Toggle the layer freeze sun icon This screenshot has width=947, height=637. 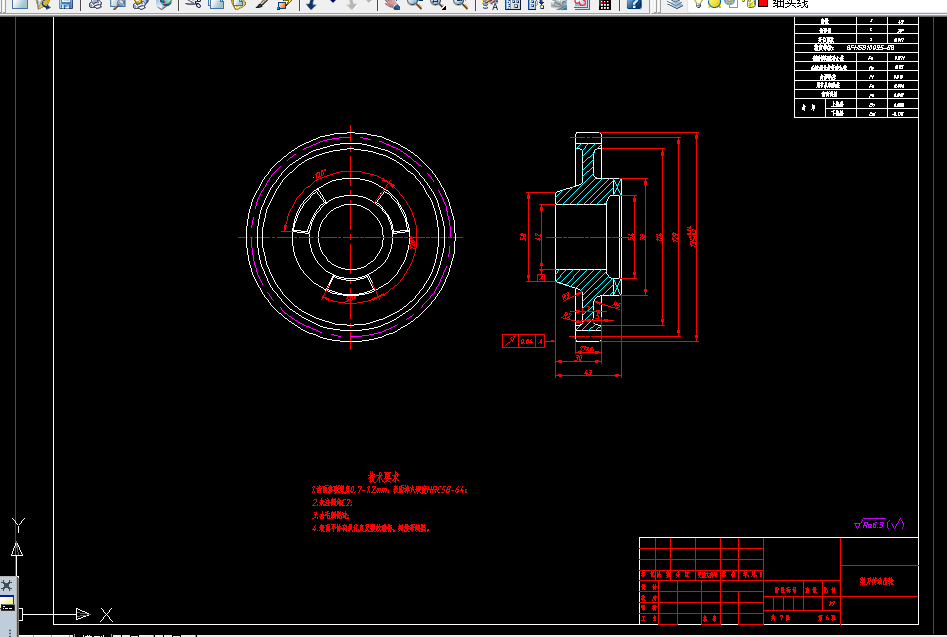click(x=714, y=3)
